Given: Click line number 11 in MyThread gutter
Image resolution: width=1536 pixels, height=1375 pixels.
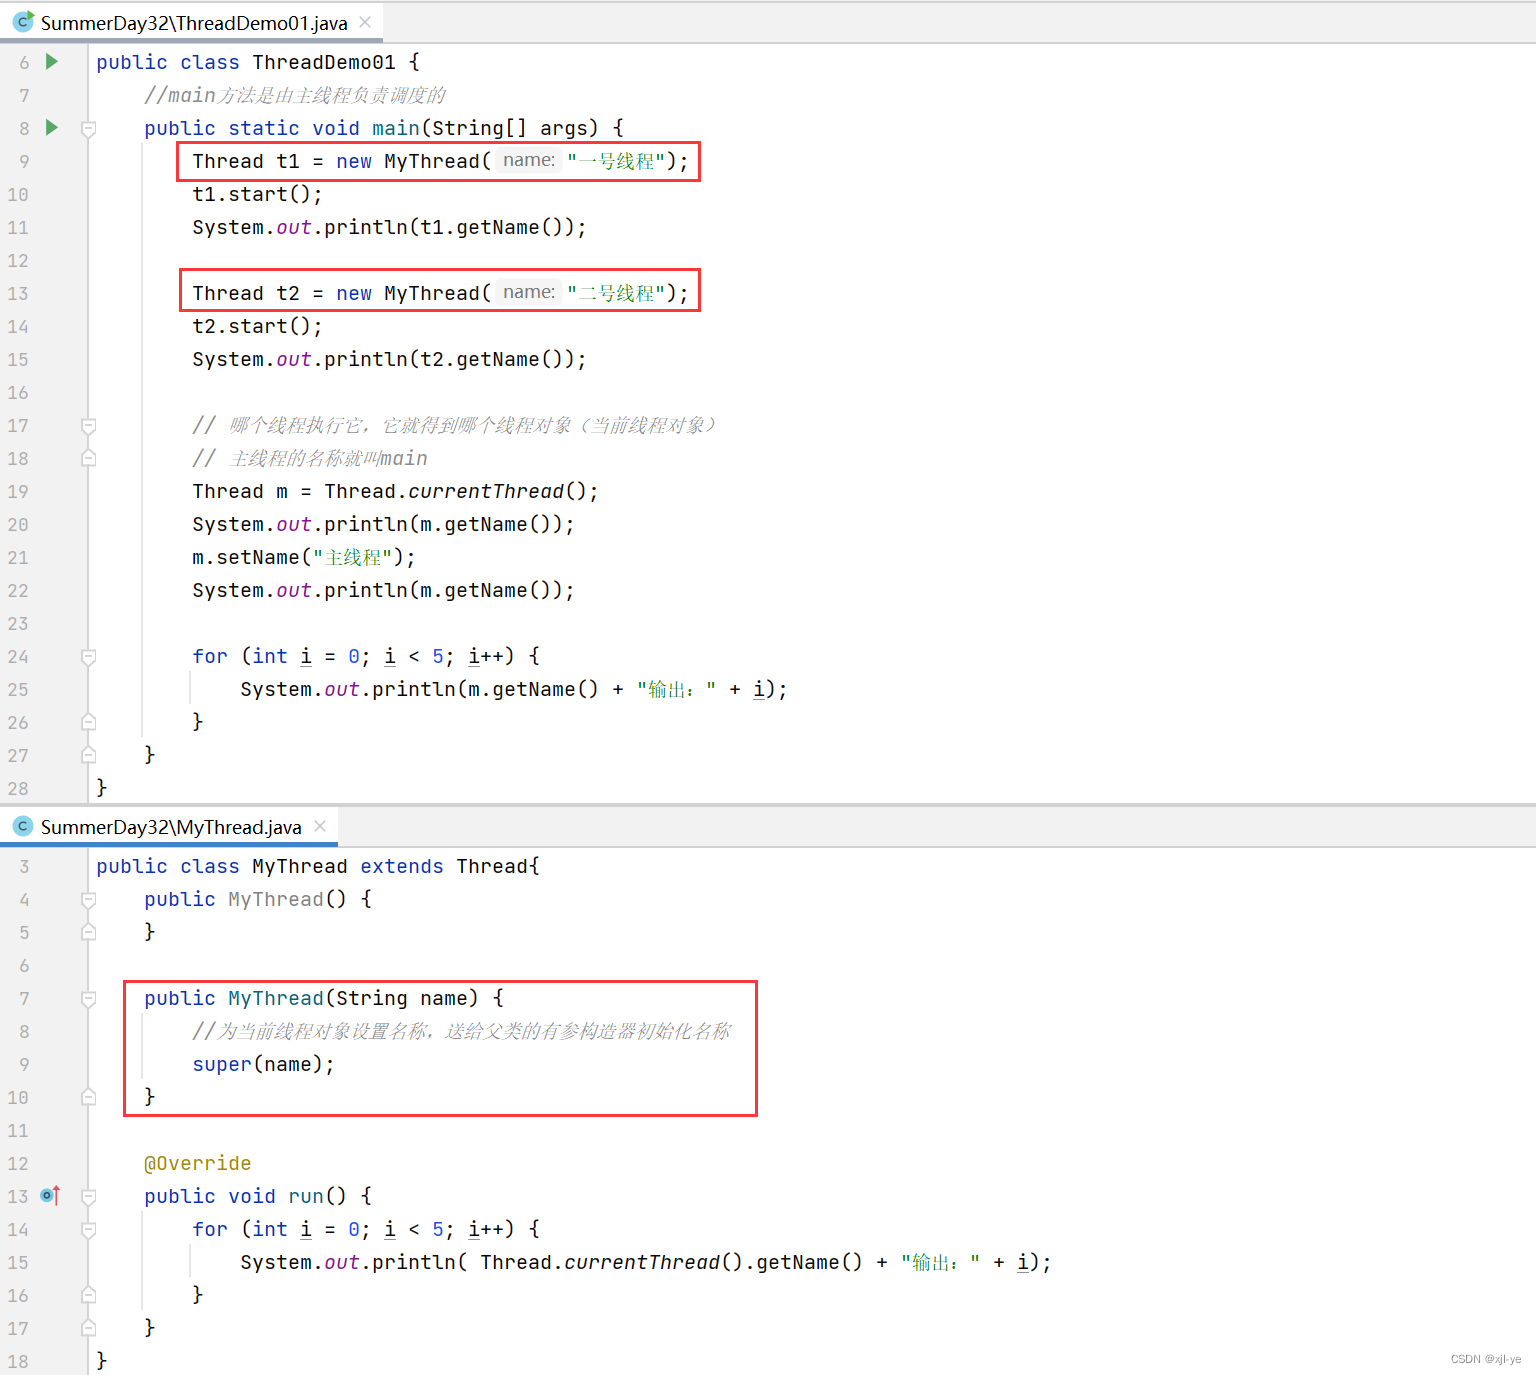Looking at the screenshot, I should click(18, 1130).
